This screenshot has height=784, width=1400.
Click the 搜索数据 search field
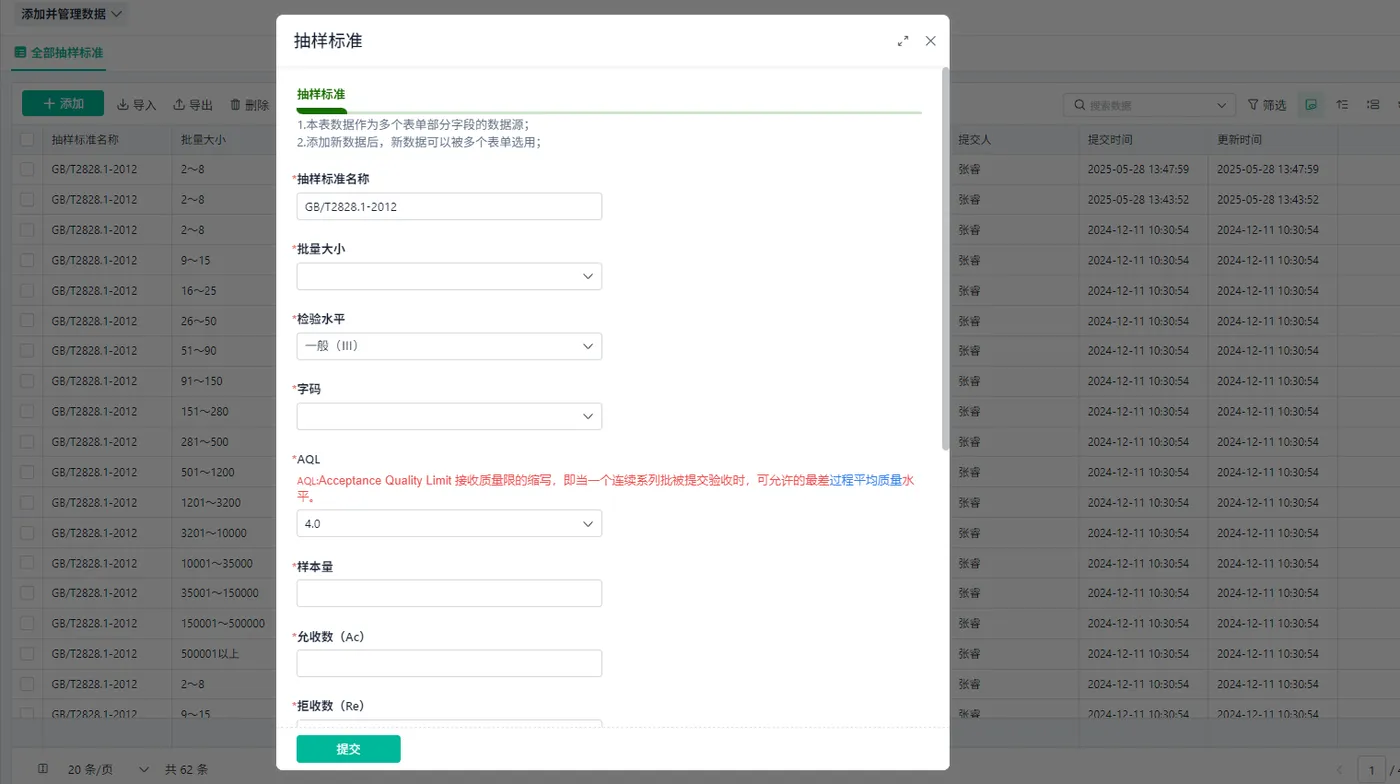pos(1149,105)
